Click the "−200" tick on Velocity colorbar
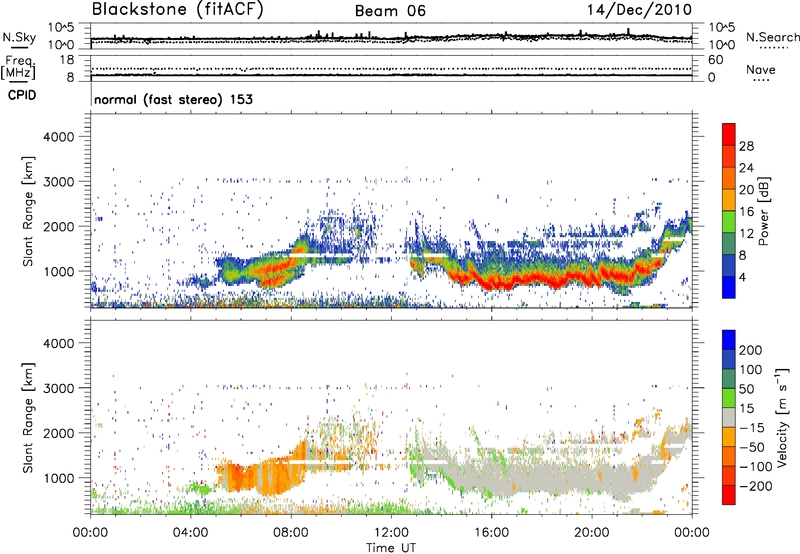 755,486
